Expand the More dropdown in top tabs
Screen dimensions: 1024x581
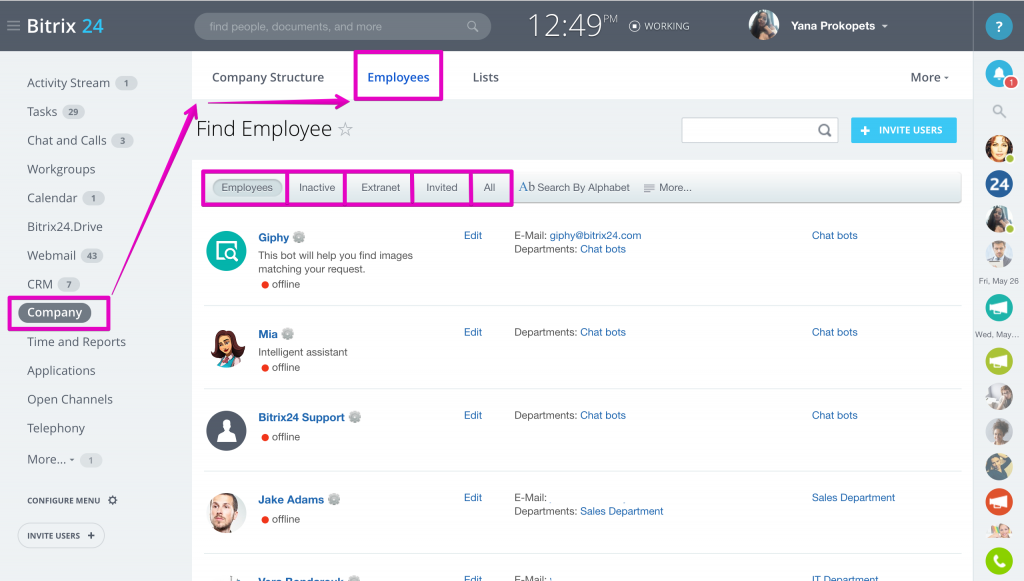click(929, 77)
